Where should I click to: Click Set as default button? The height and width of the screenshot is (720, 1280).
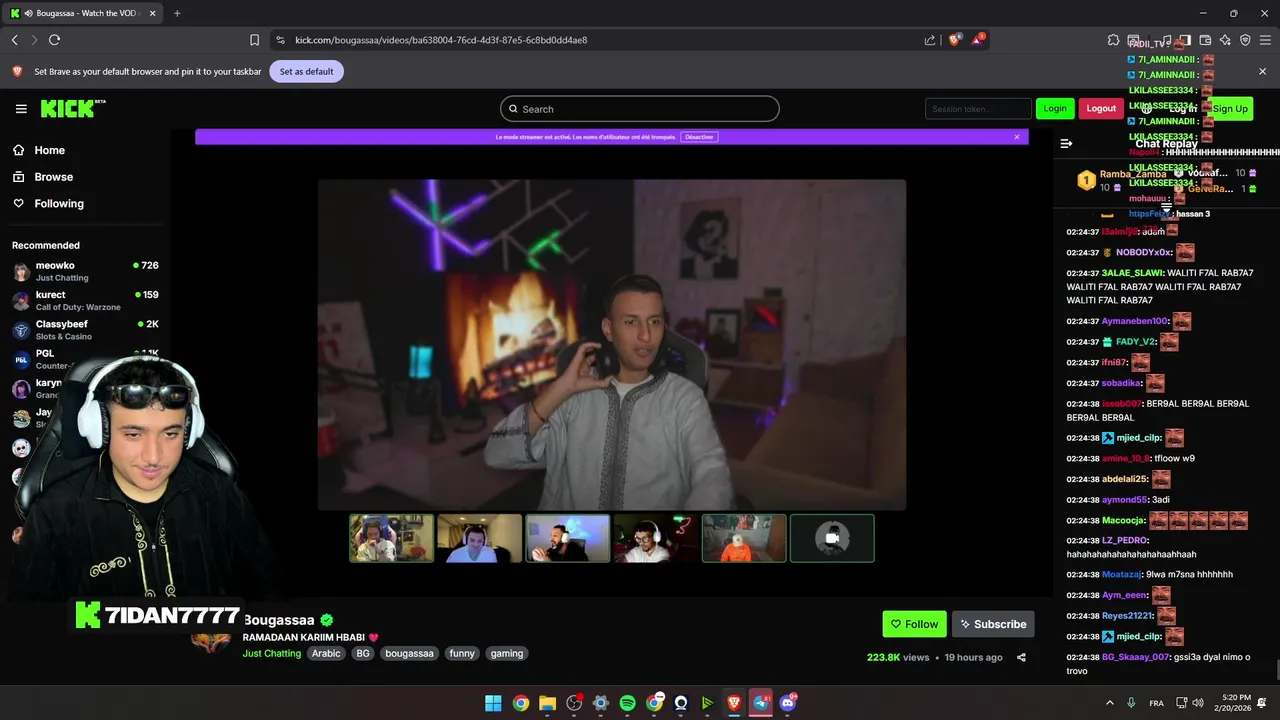(306, 71)
